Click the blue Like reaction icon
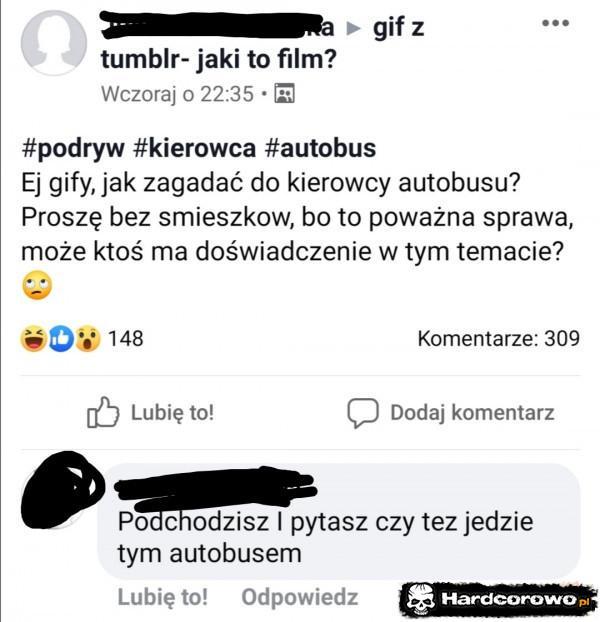Image resolution: width=600 pixels, height=622 pixels. (61, 339)
